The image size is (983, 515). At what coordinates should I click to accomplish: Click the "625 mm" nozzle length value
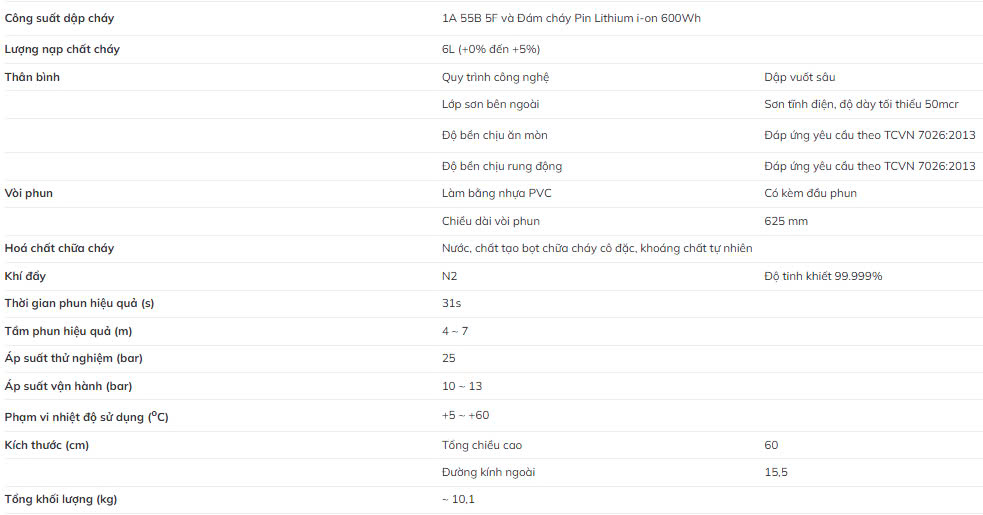(x=785, y=221)
